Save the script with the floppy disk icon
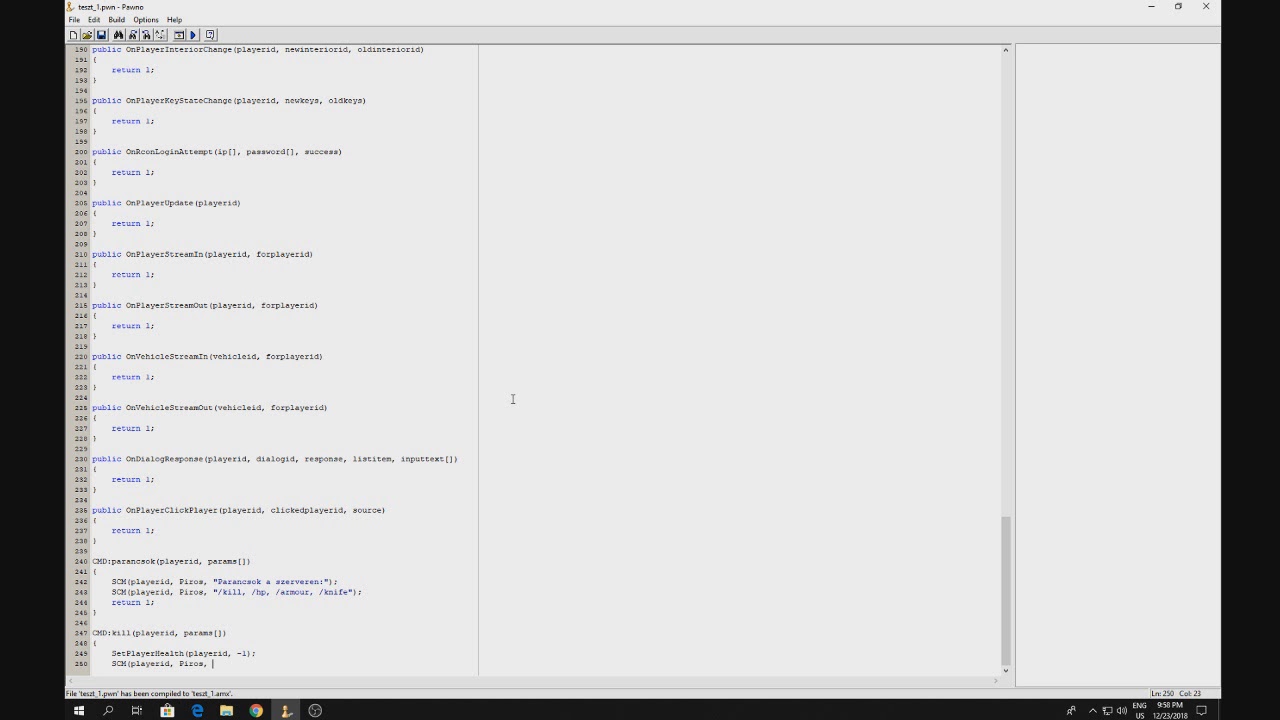 pos(101,35)
